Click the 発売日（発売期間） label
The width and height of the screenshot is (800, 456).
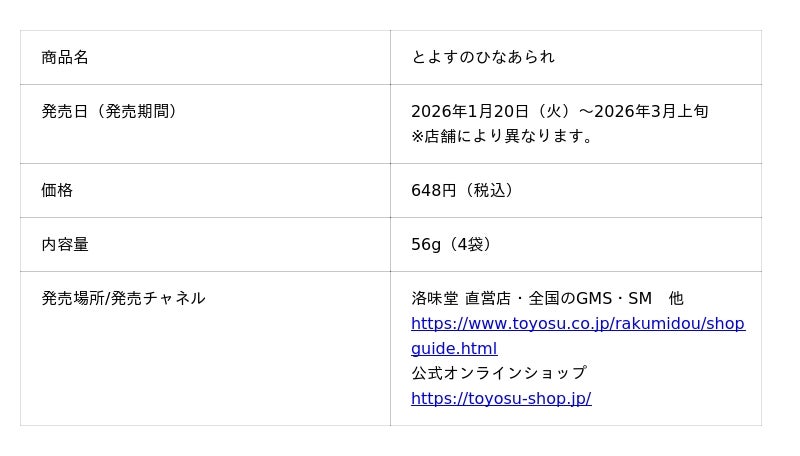[112, 111]
